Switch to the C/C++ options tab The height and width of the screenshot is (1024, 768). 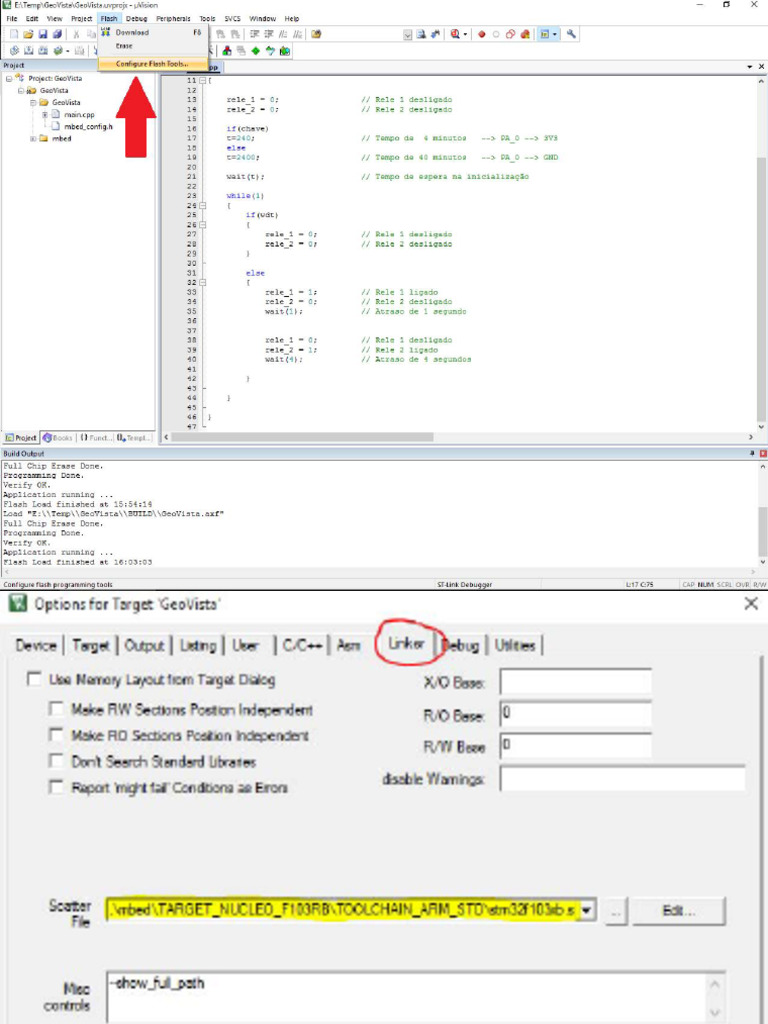pos(302,645)
